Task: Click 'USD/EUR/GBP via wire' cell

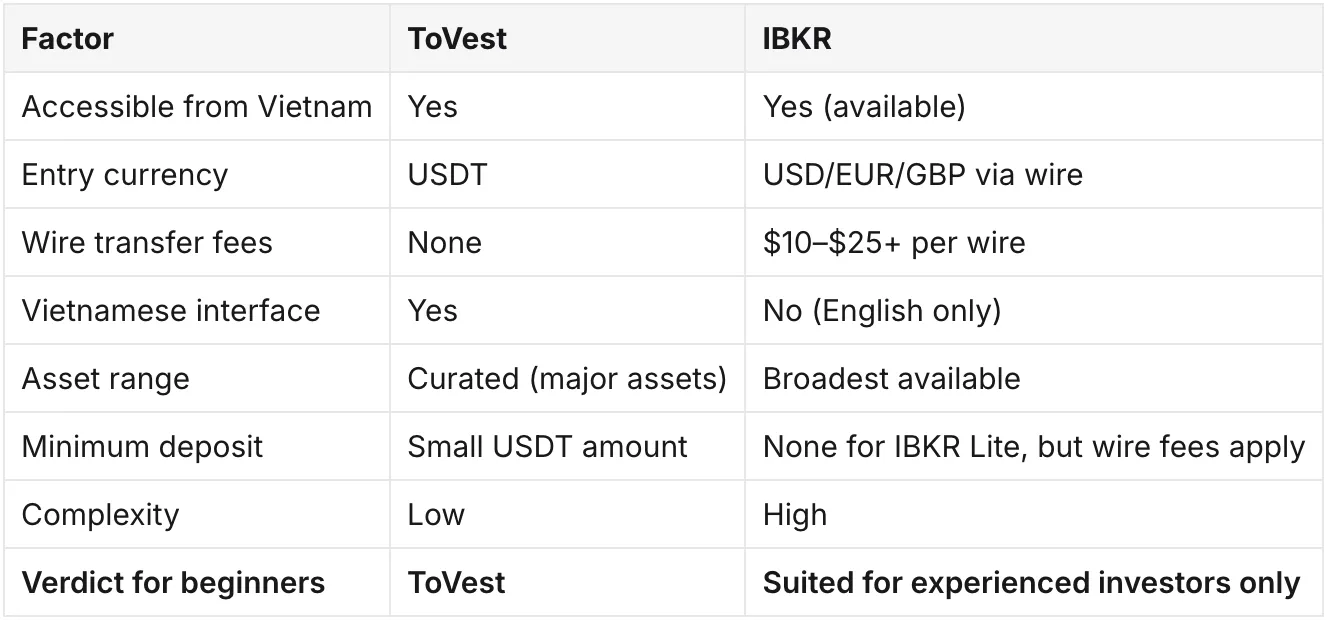Action: coord(923,175)
